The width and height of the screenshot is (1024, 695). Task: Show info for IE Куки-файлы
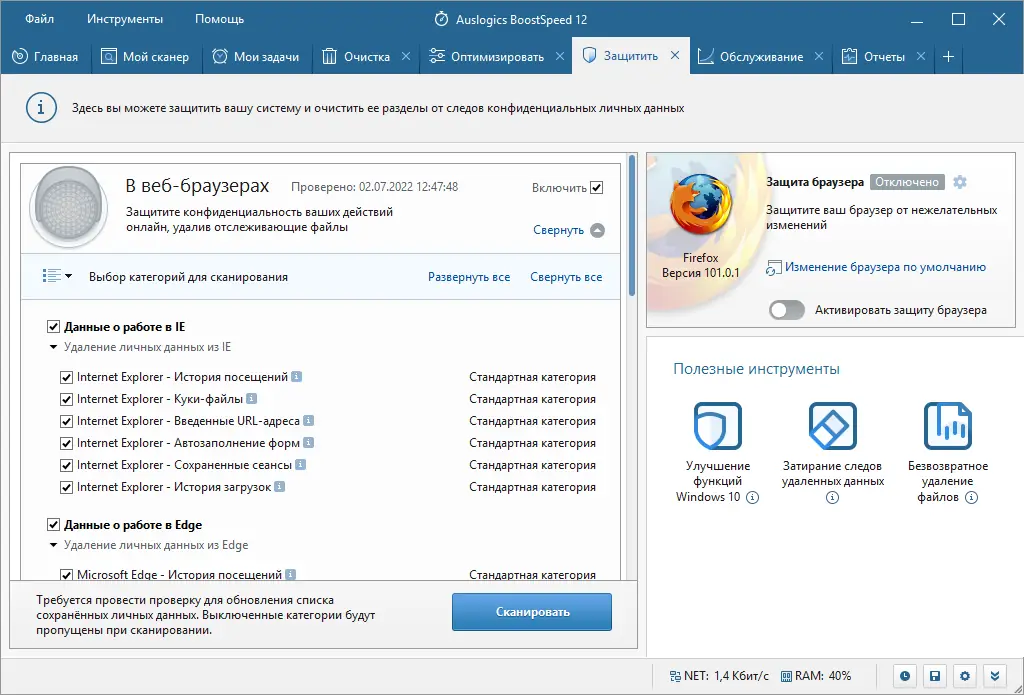(x=251, y=398)
